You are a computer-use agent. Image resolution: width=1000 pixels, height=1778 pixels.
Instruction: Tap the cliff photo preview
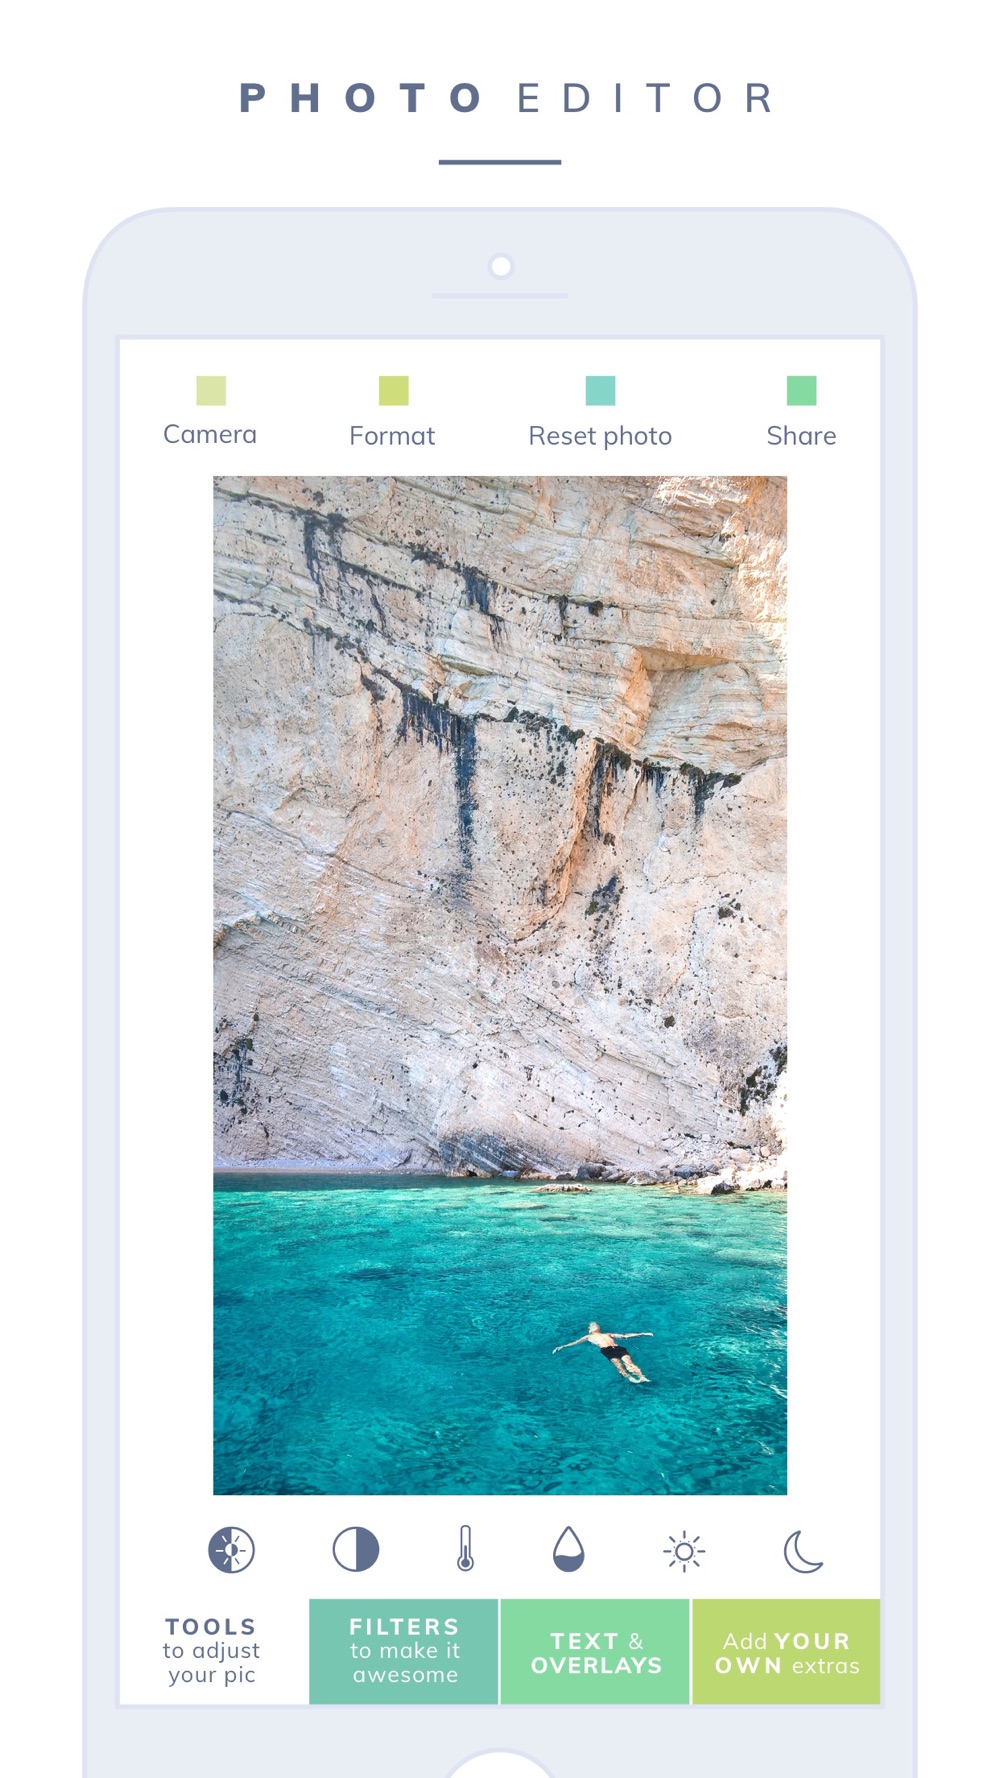[500, 985]
